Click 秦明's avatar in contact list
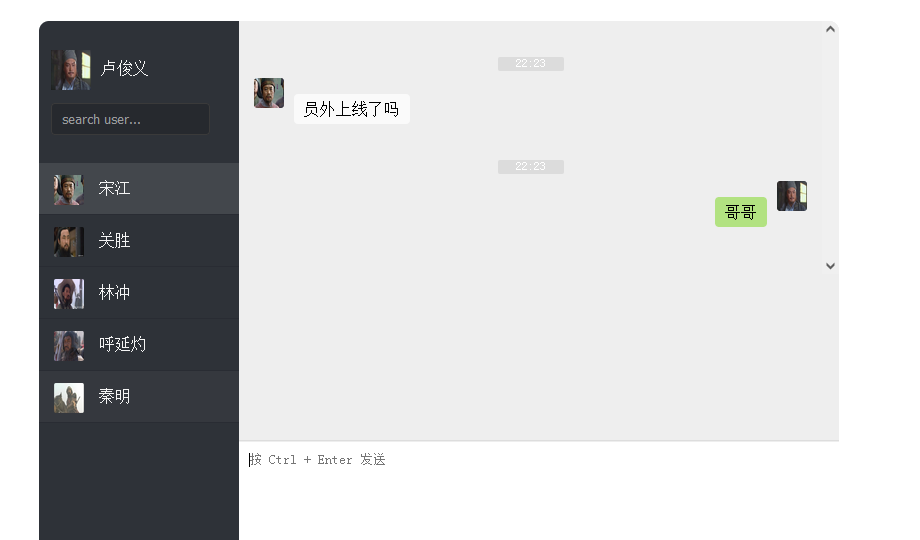This screenshot has width=920, height=540. pos(69,398)
